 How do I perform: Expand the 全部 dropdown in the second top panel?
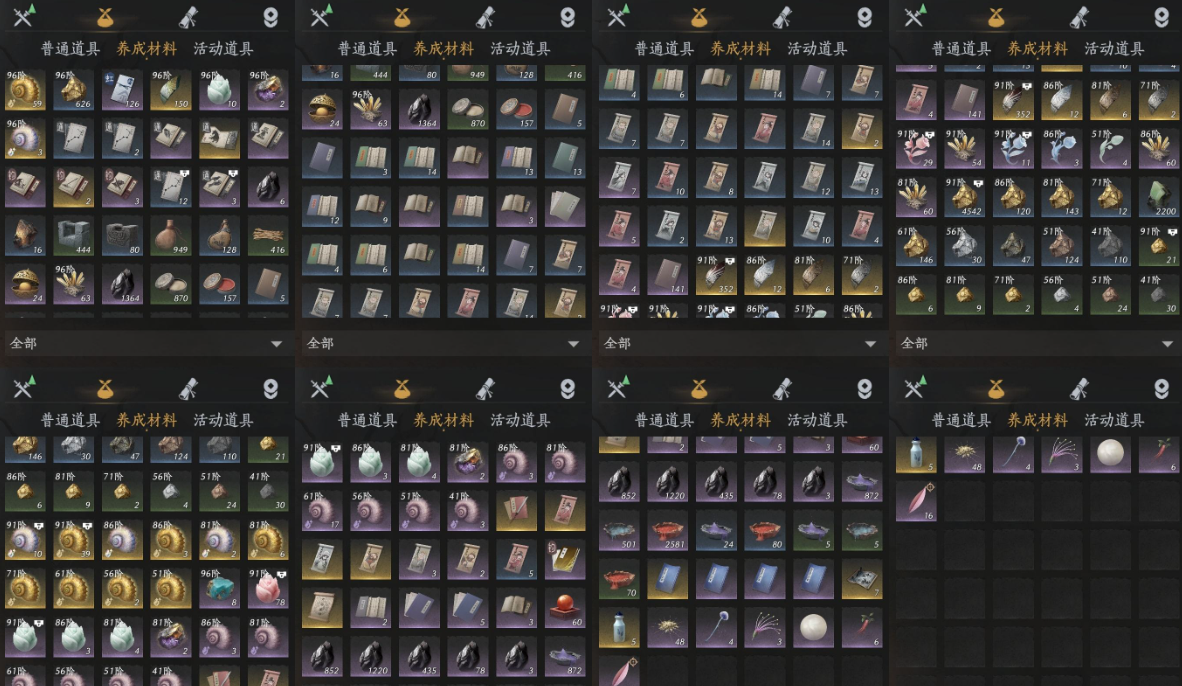tap(444, 343)
